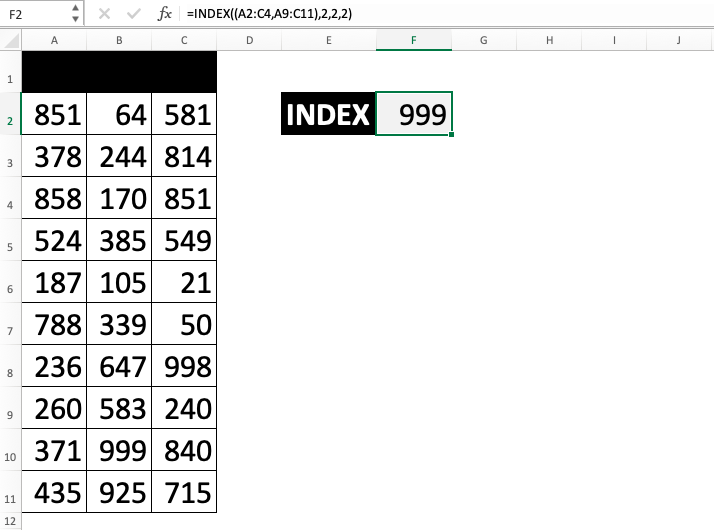Select row 8 header
This screenshot has height=530, width=714.
point(10,366)
